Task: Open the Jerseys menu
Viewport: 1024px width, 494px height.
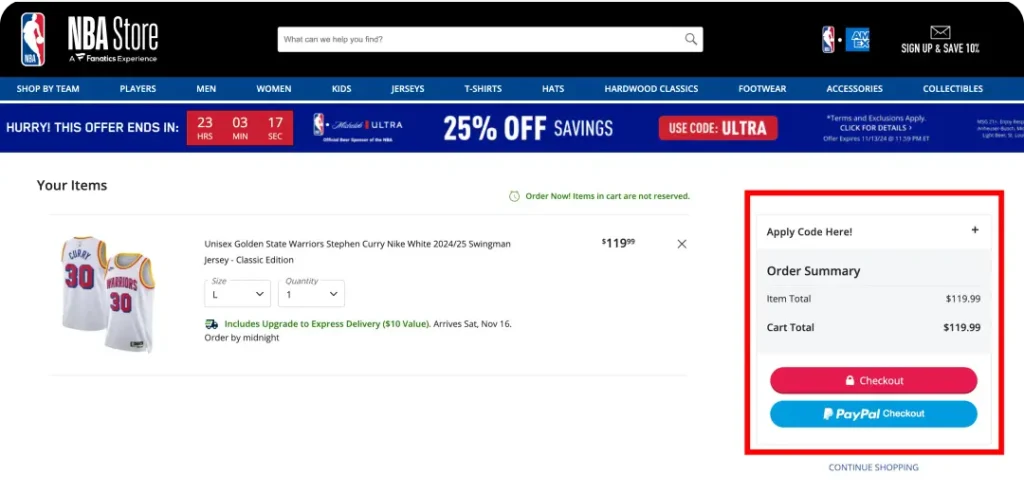Action: [x=407, y=89]
